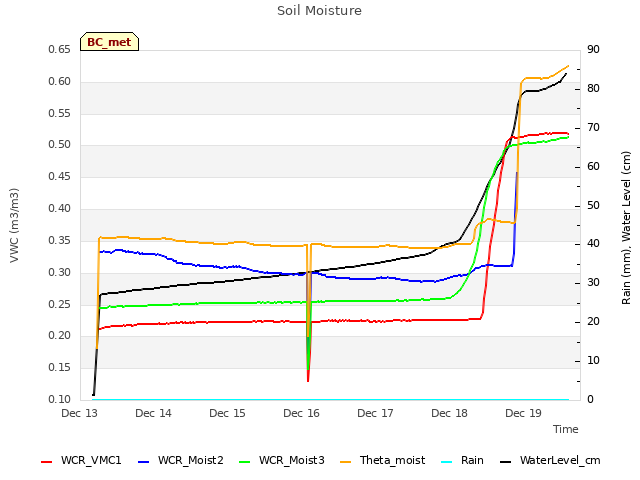Screen dimensions: 640x480
Task: Click the Time axis label
Action: point(566,429)
